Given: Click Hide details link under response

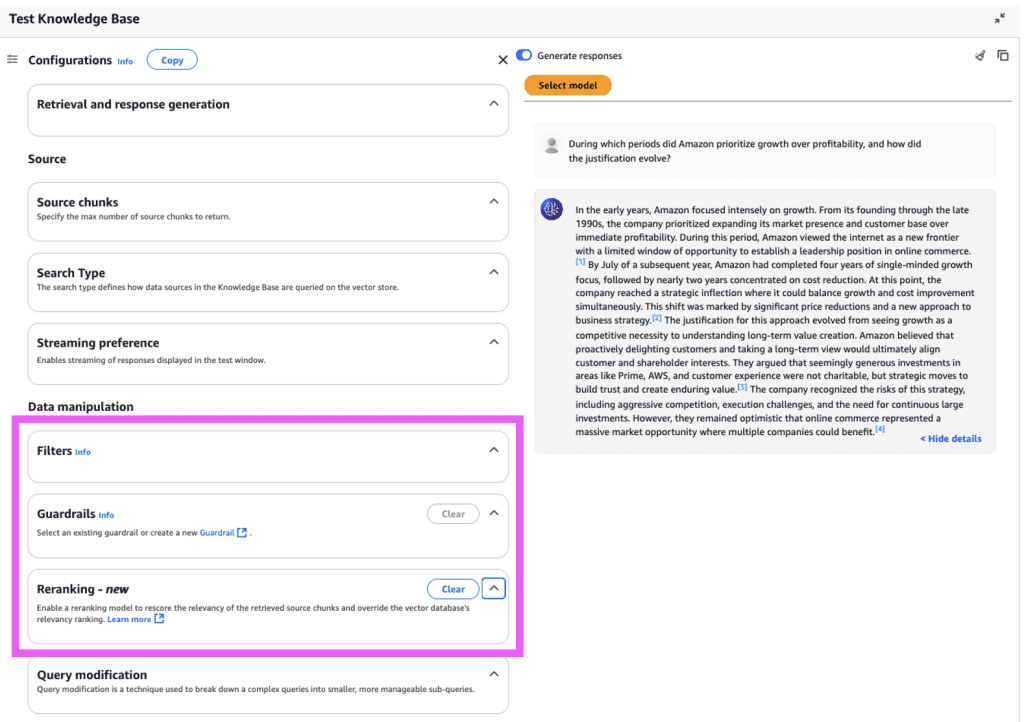Looking at the screenshot, I should click(950, 439).
